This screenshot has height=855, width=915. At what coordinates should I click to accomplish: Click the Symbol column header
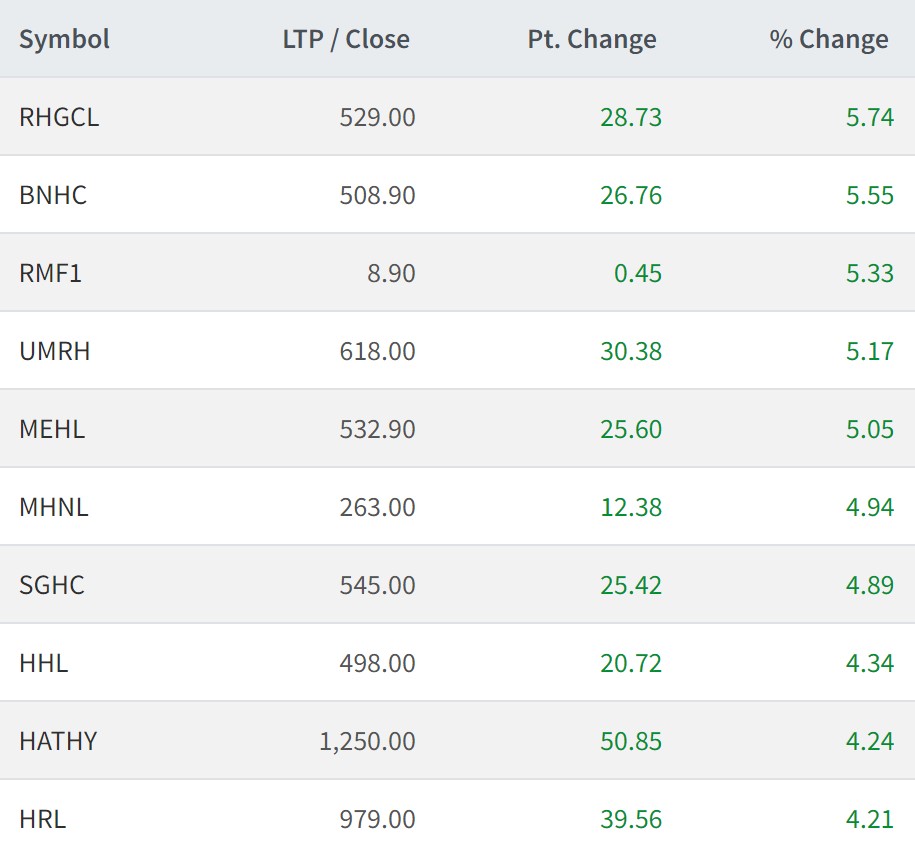point(64,39)
